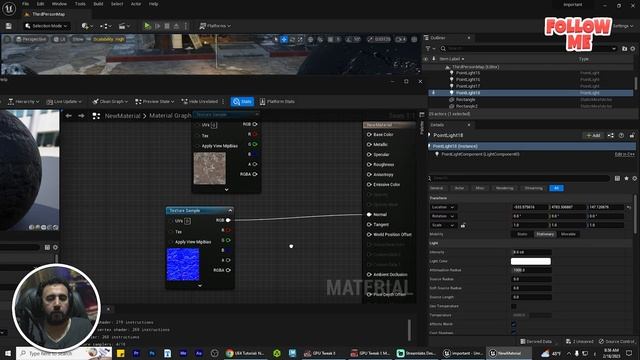Screen dimensions: 640x360
Task: Click the upper Texture Sample thumbnail
Action: point(210,168)
